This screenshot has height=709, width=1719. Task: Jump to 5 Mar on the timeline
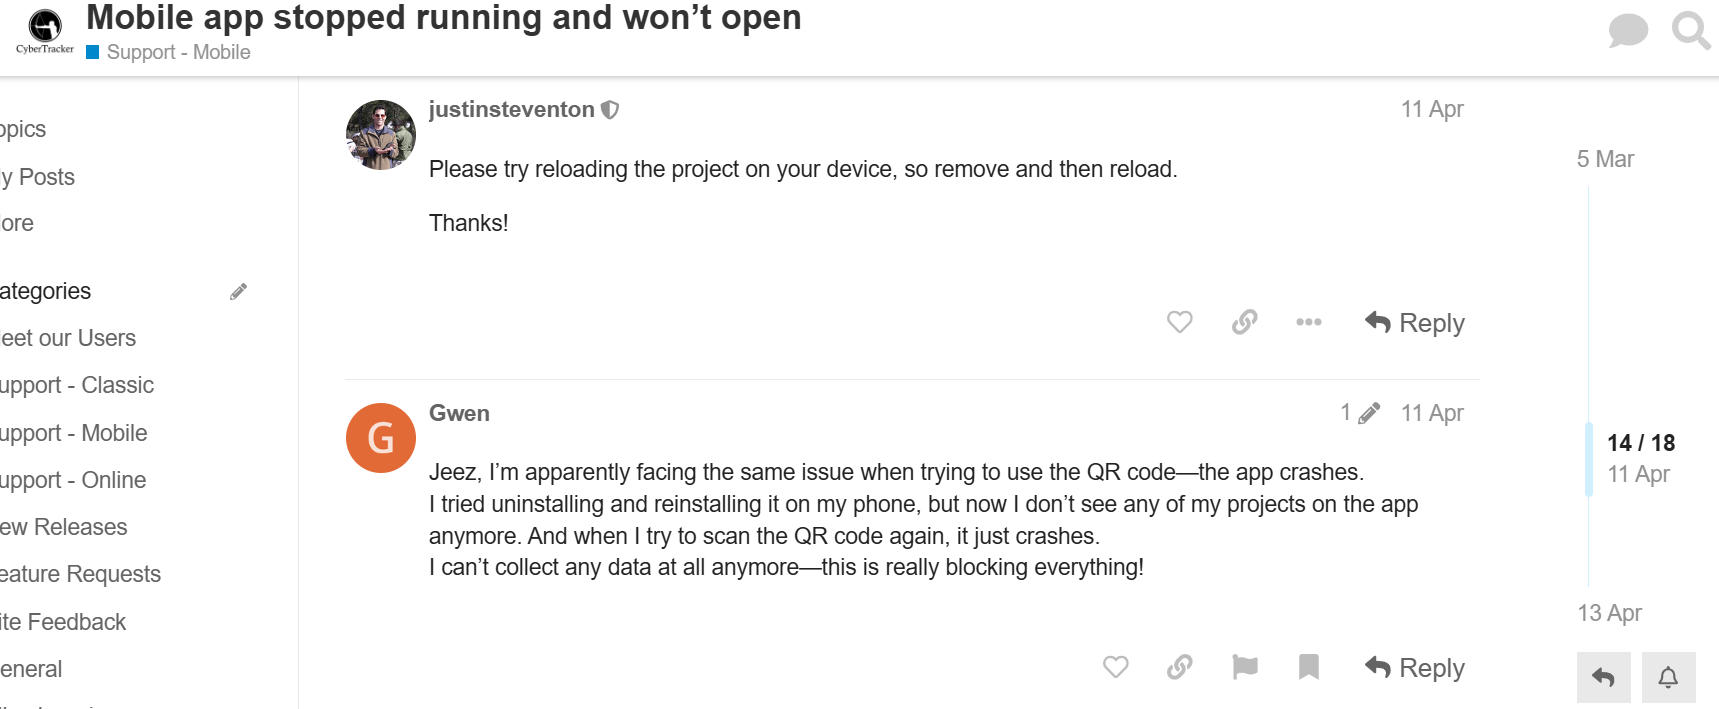coord(1605,159)
